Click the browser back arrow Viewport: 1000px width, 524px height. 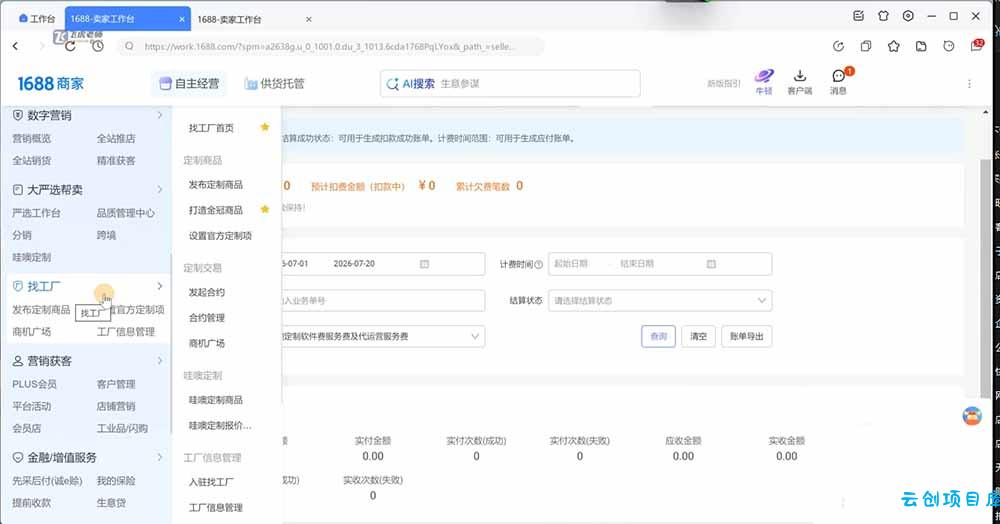pos(15,46)
